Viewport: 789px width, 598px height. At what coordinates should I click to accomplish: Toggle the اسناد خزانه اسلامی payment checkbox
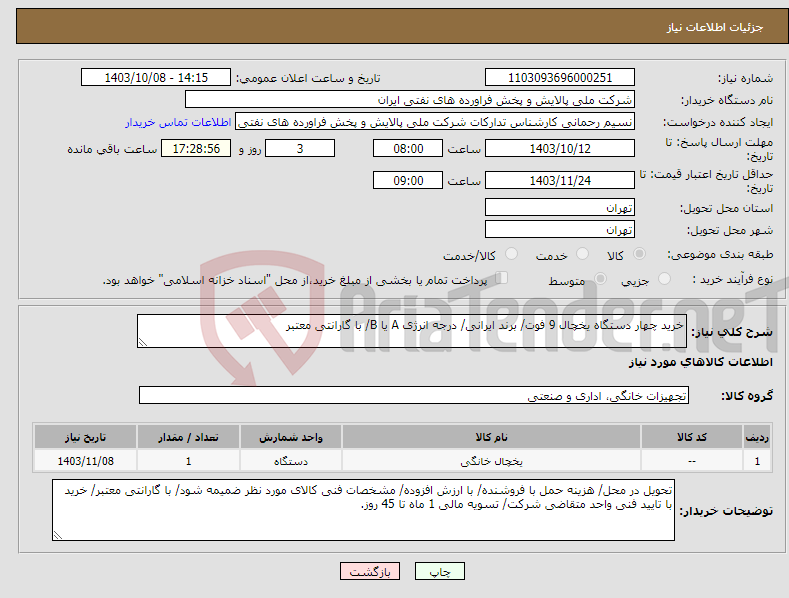(x=502, y=278)
